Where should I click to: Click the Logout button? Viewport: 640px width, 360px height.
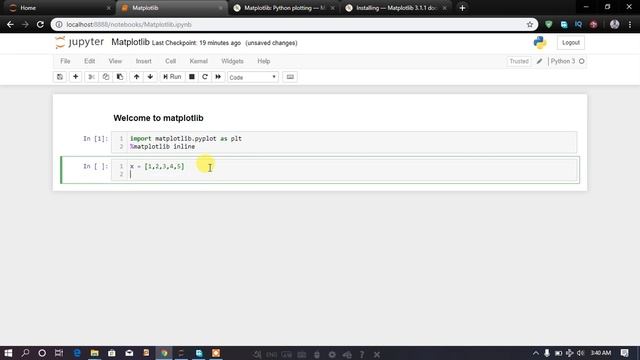[571, 42]
